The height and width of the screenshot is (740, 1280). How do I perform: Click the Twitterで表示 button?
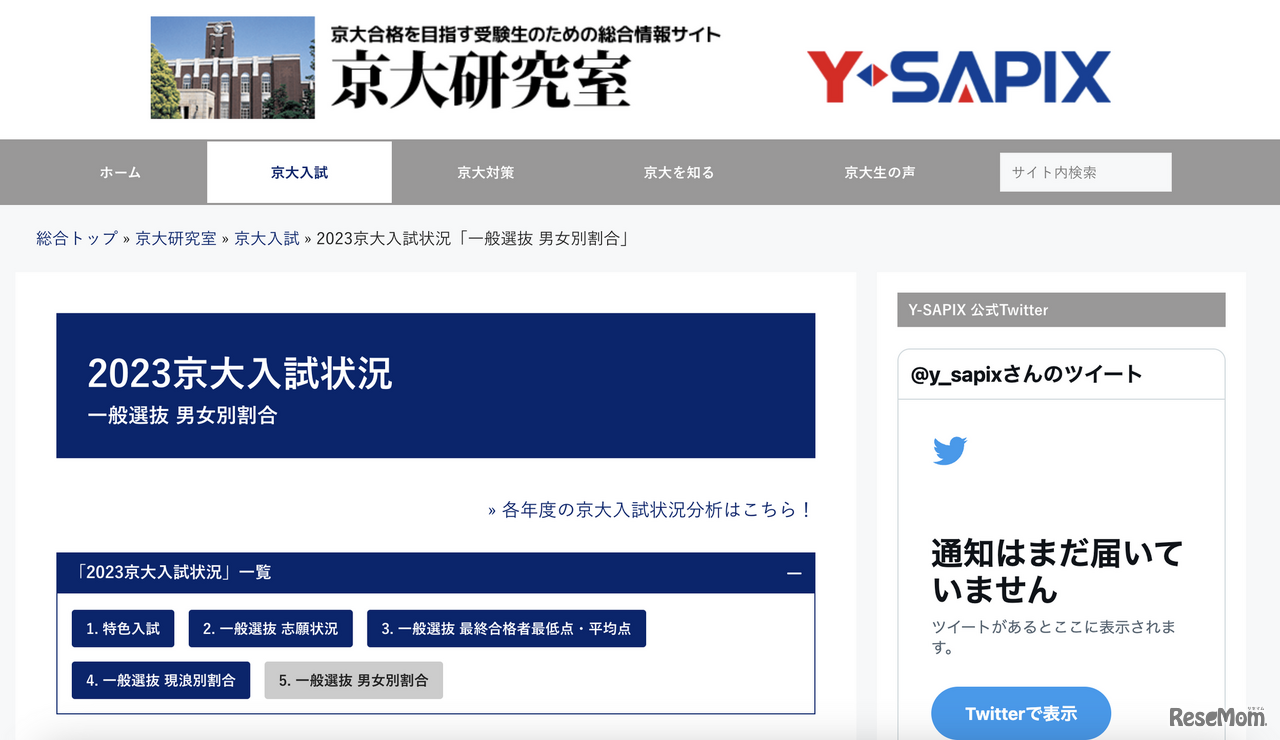[x=1021, y=713]
